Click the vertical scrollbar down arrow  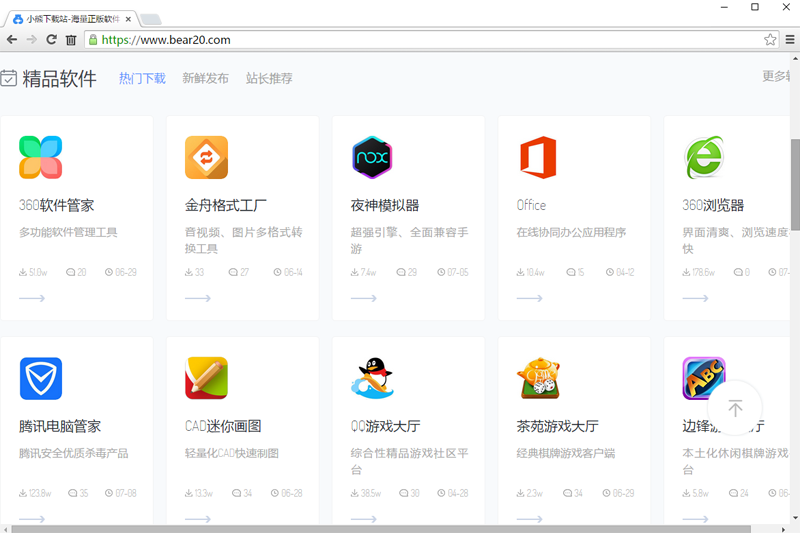tap(795, 518)
